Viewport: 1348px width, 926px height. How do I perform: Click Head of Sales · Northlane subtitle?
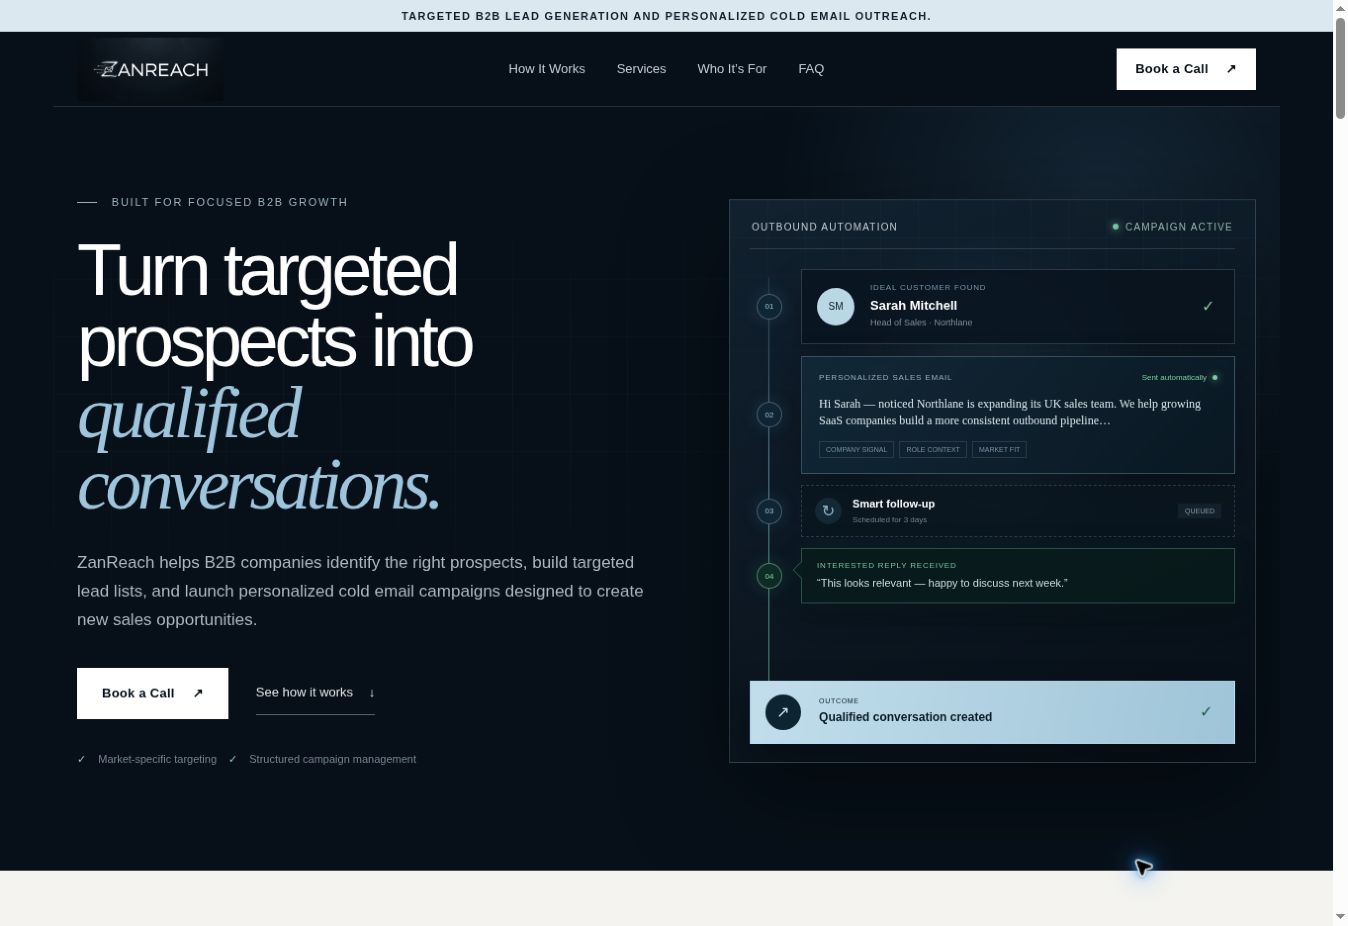(921, 323)
